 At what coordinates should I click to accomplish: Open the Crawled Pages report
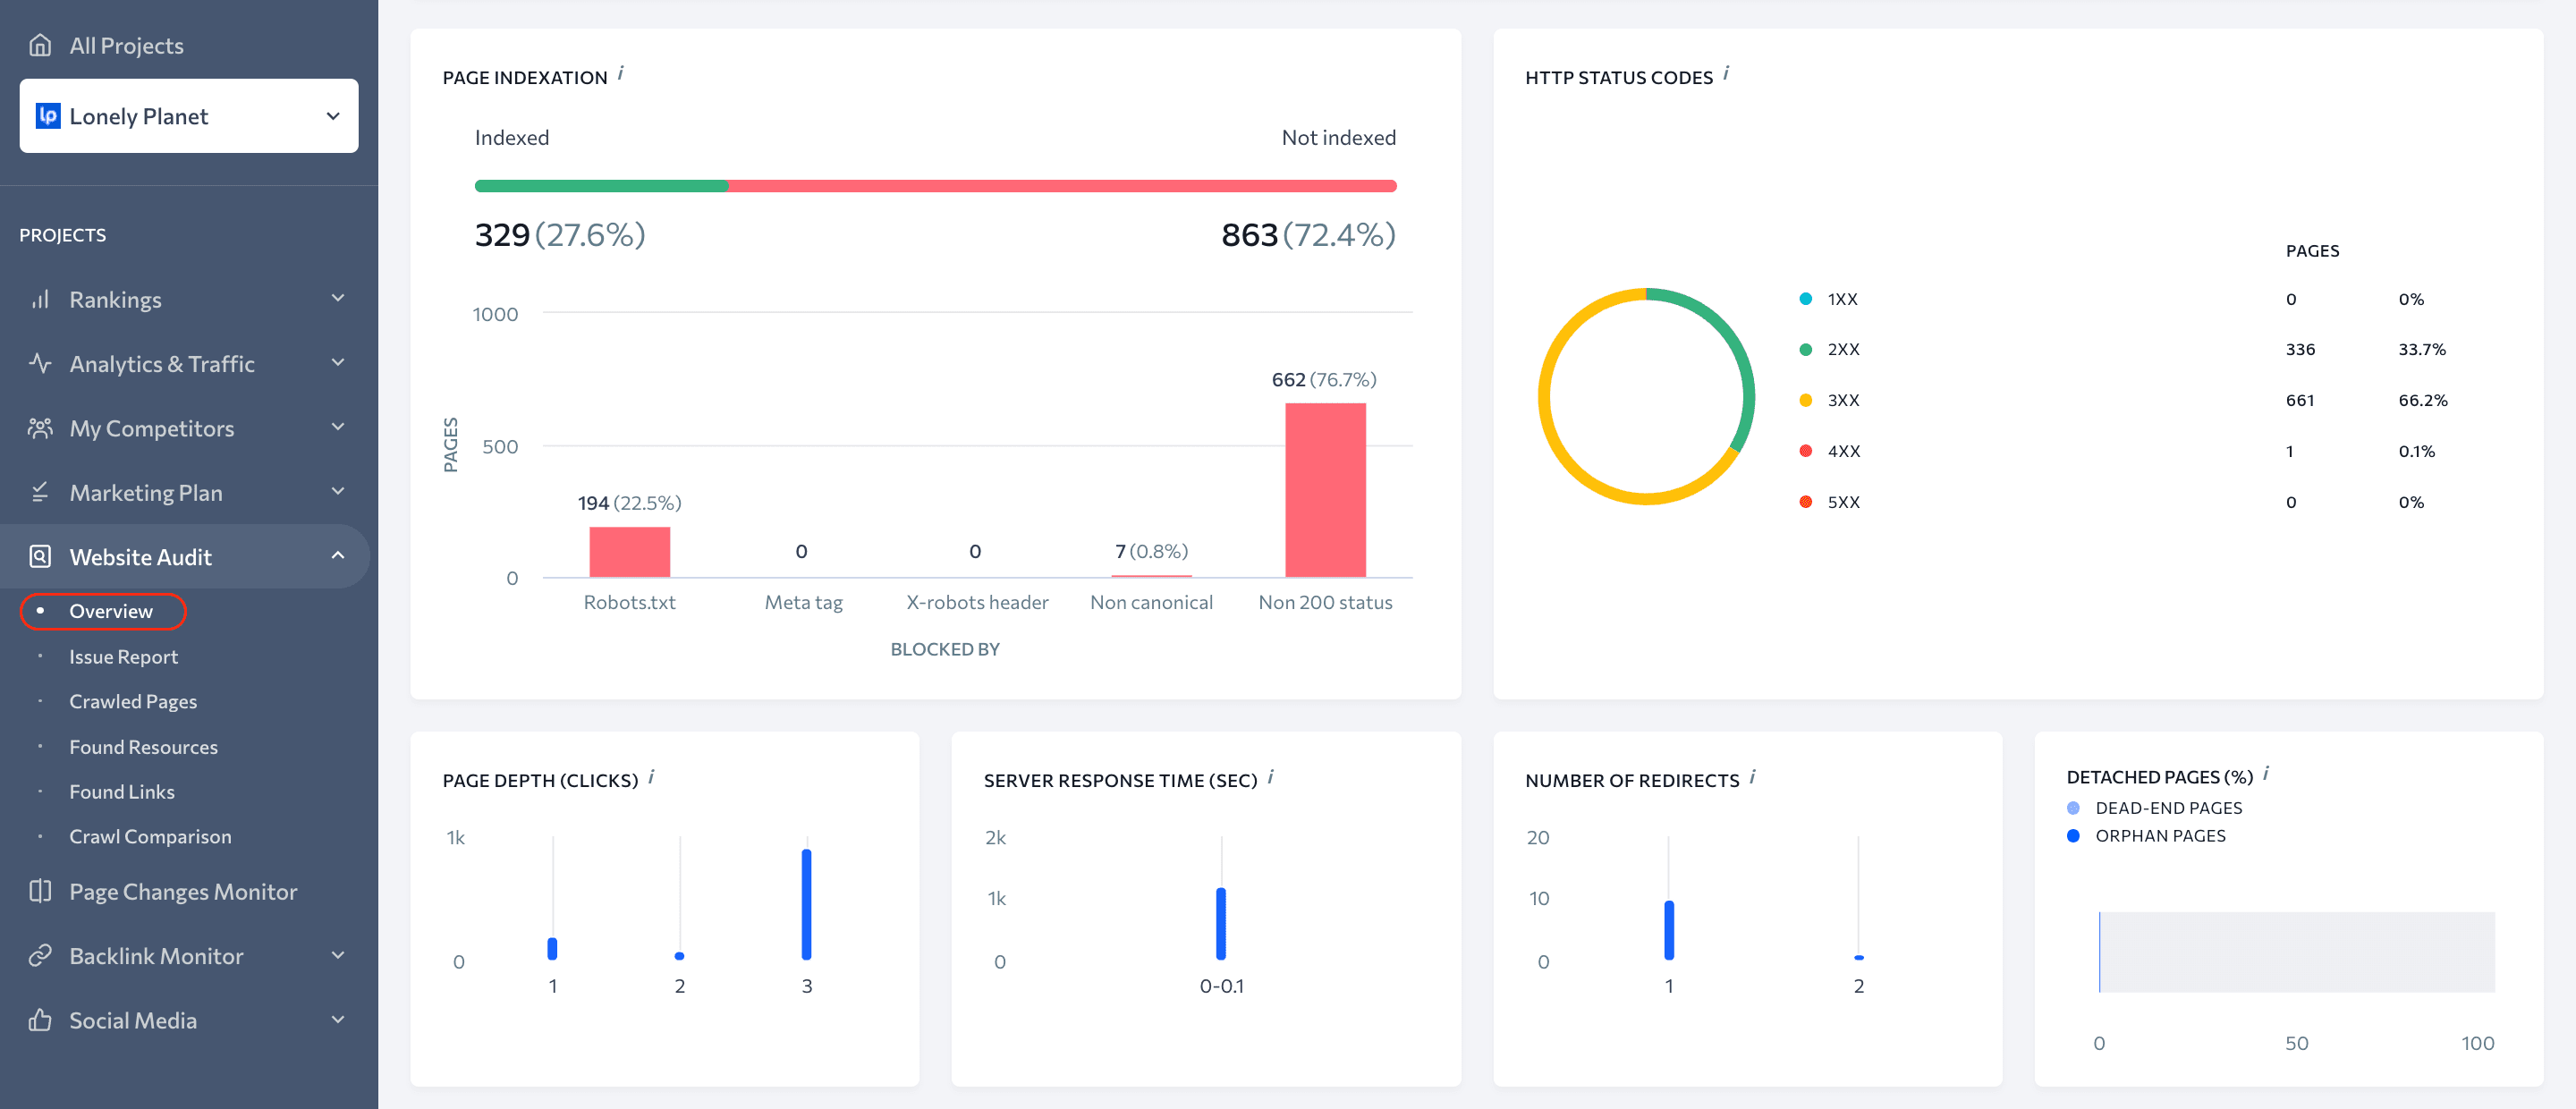[x=131, y=700]
